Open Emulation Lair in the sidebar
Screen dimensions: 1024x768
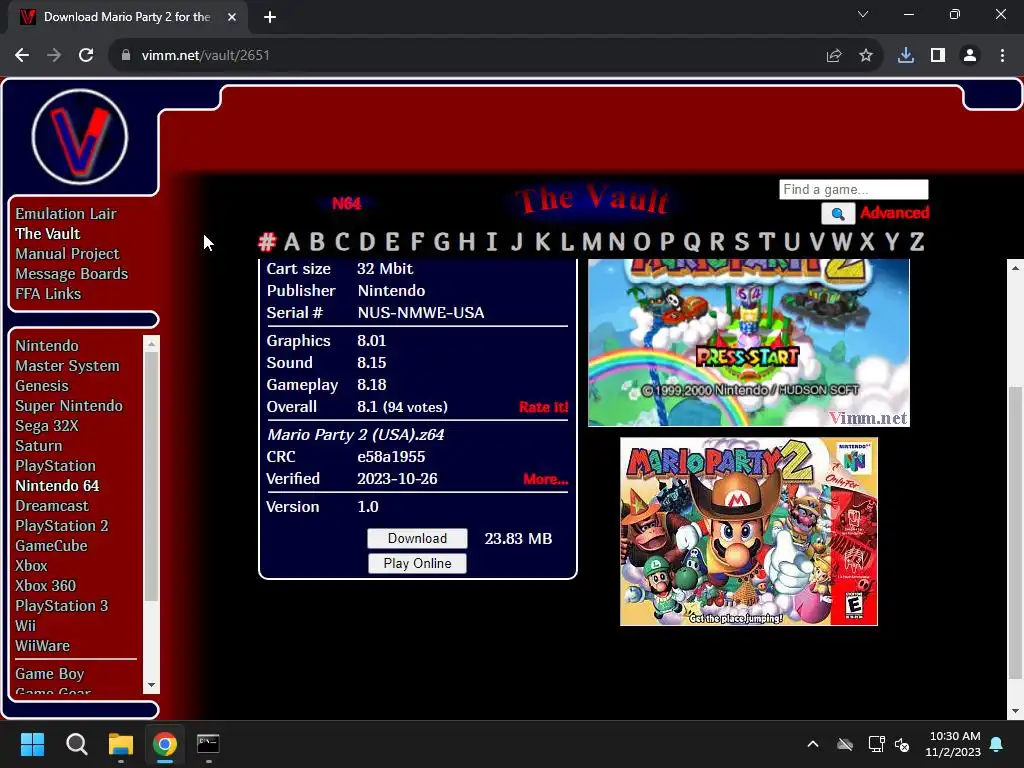point(66,214)
